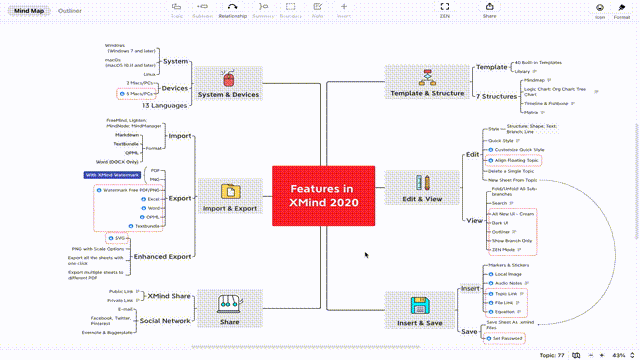
Task: Open the note icon next to Library
Action: [534, 71]
